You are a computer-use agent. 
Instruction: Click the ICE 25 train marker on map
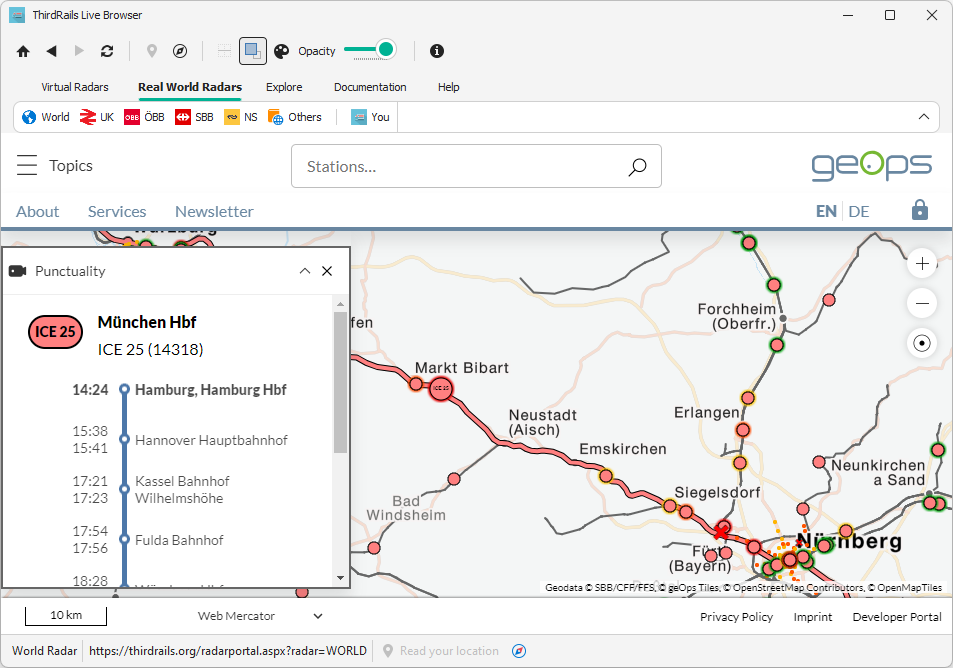tap(441, 388)
